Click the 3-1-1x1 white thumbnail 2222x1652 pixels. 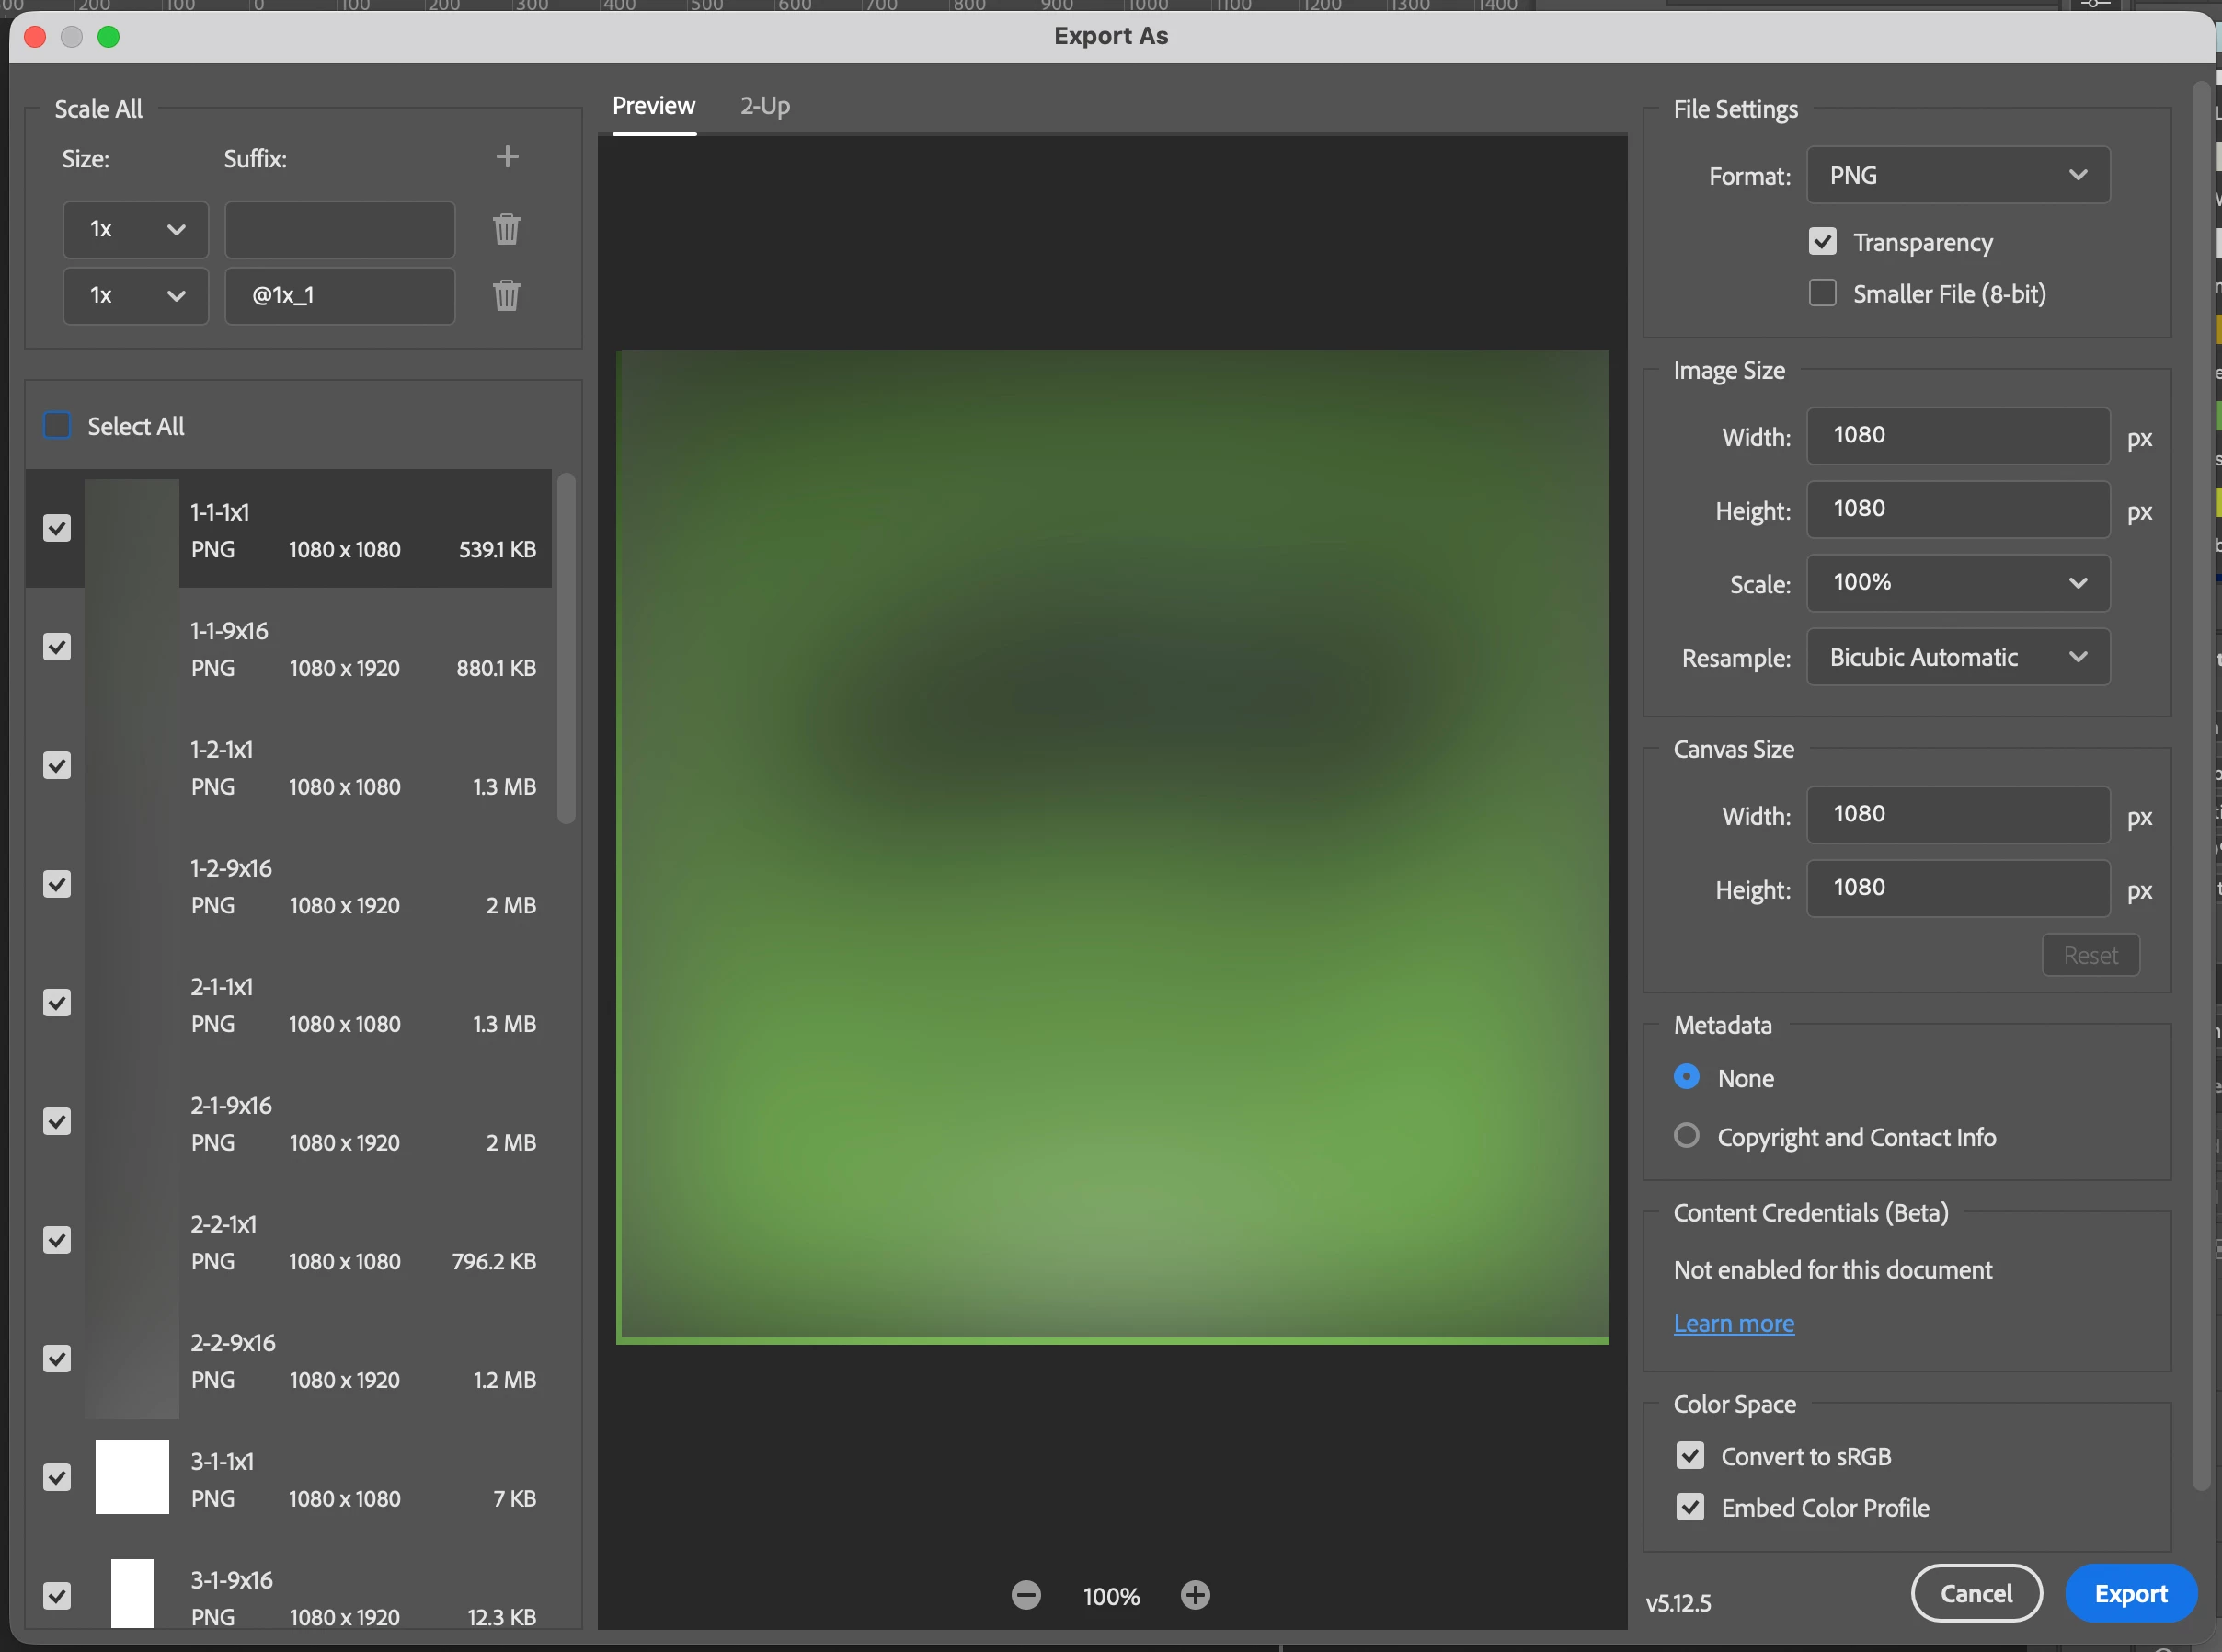coord(132,1477)
